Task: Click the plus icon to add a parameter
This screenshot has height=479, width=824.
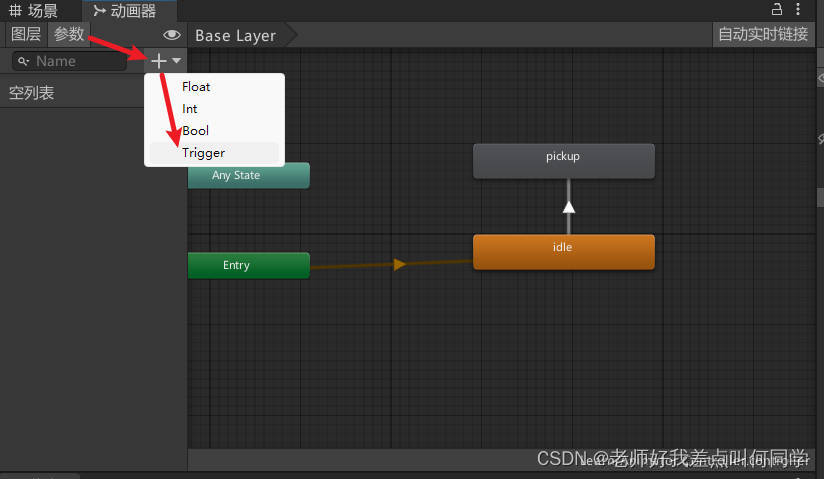Action: click(x=158, y=61)
